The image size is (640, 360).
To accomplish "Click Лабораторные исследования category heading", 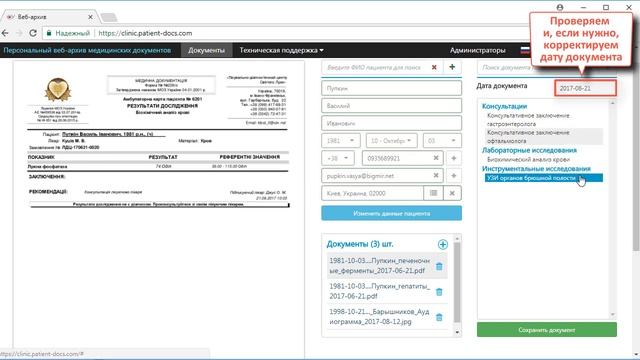I will [529, 150].
